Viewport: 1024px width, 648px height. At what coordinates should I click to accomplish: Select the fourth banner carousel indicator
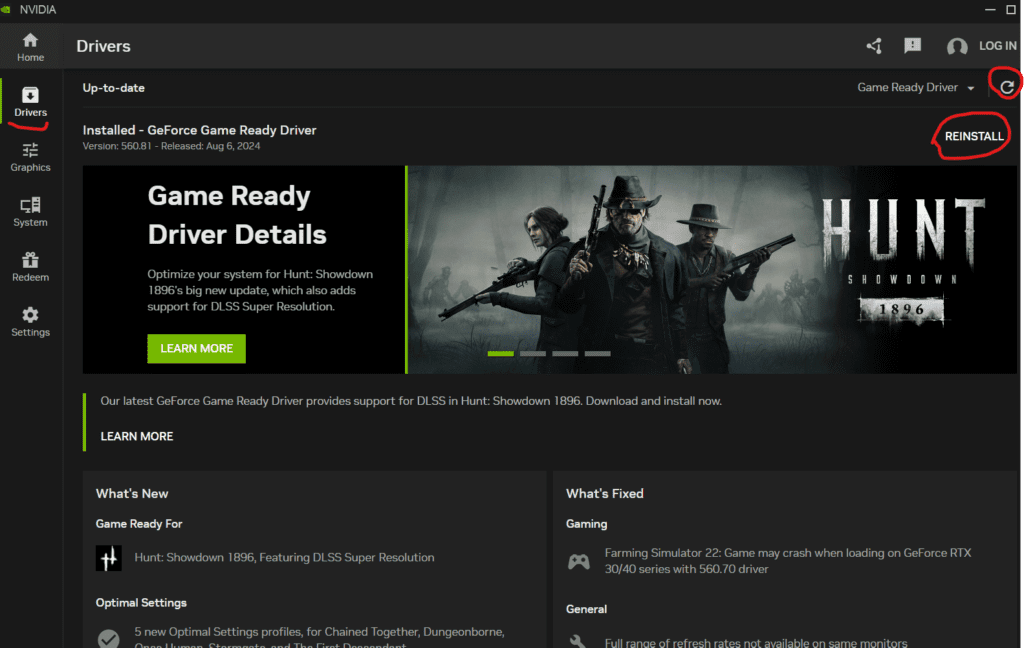(598, 353)
